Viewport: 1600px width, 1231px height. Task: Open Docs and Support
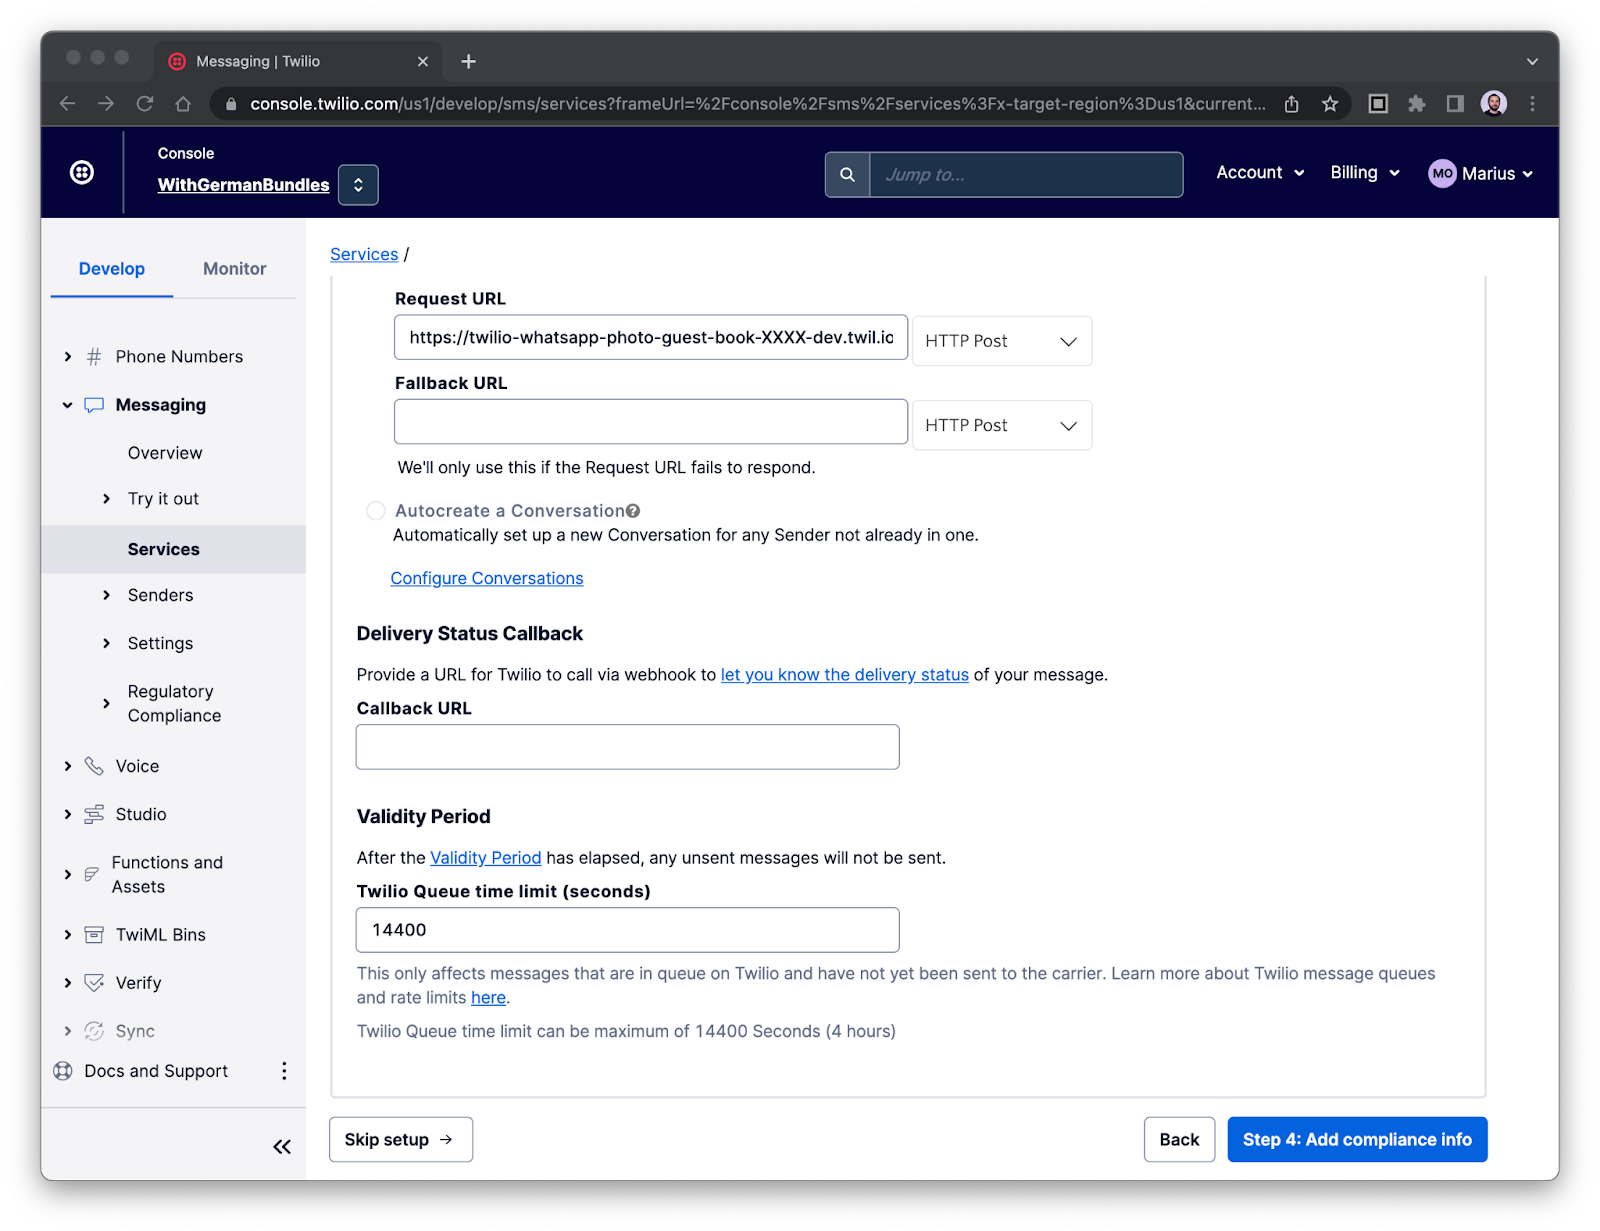click(156, 1071)
